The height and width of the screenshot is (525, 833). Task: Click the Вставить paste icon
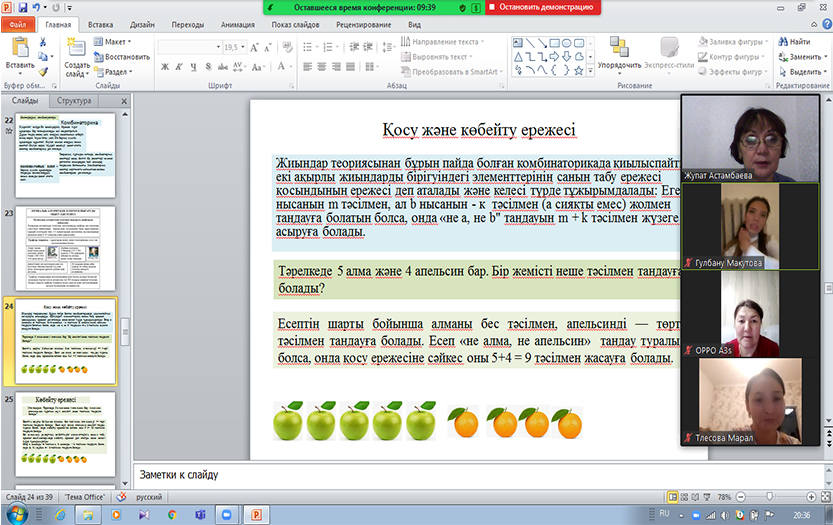pos(19,50)
